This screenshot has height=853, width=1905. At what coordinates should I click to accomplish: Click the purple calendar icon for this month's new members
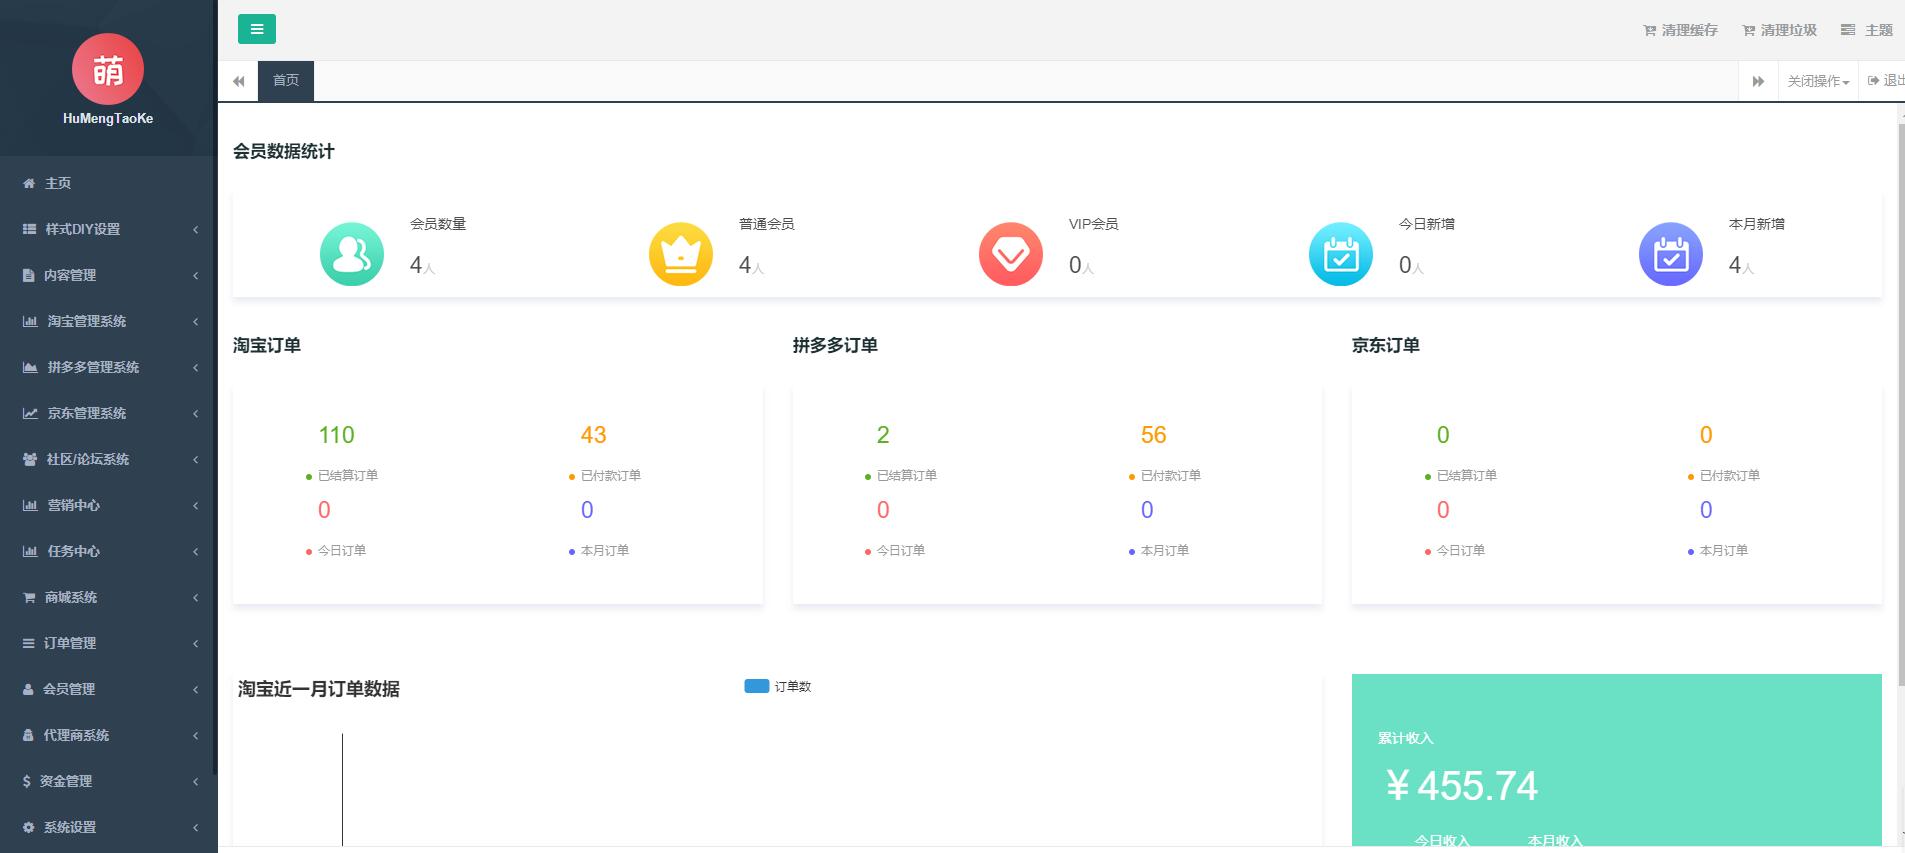point(1670,254)
